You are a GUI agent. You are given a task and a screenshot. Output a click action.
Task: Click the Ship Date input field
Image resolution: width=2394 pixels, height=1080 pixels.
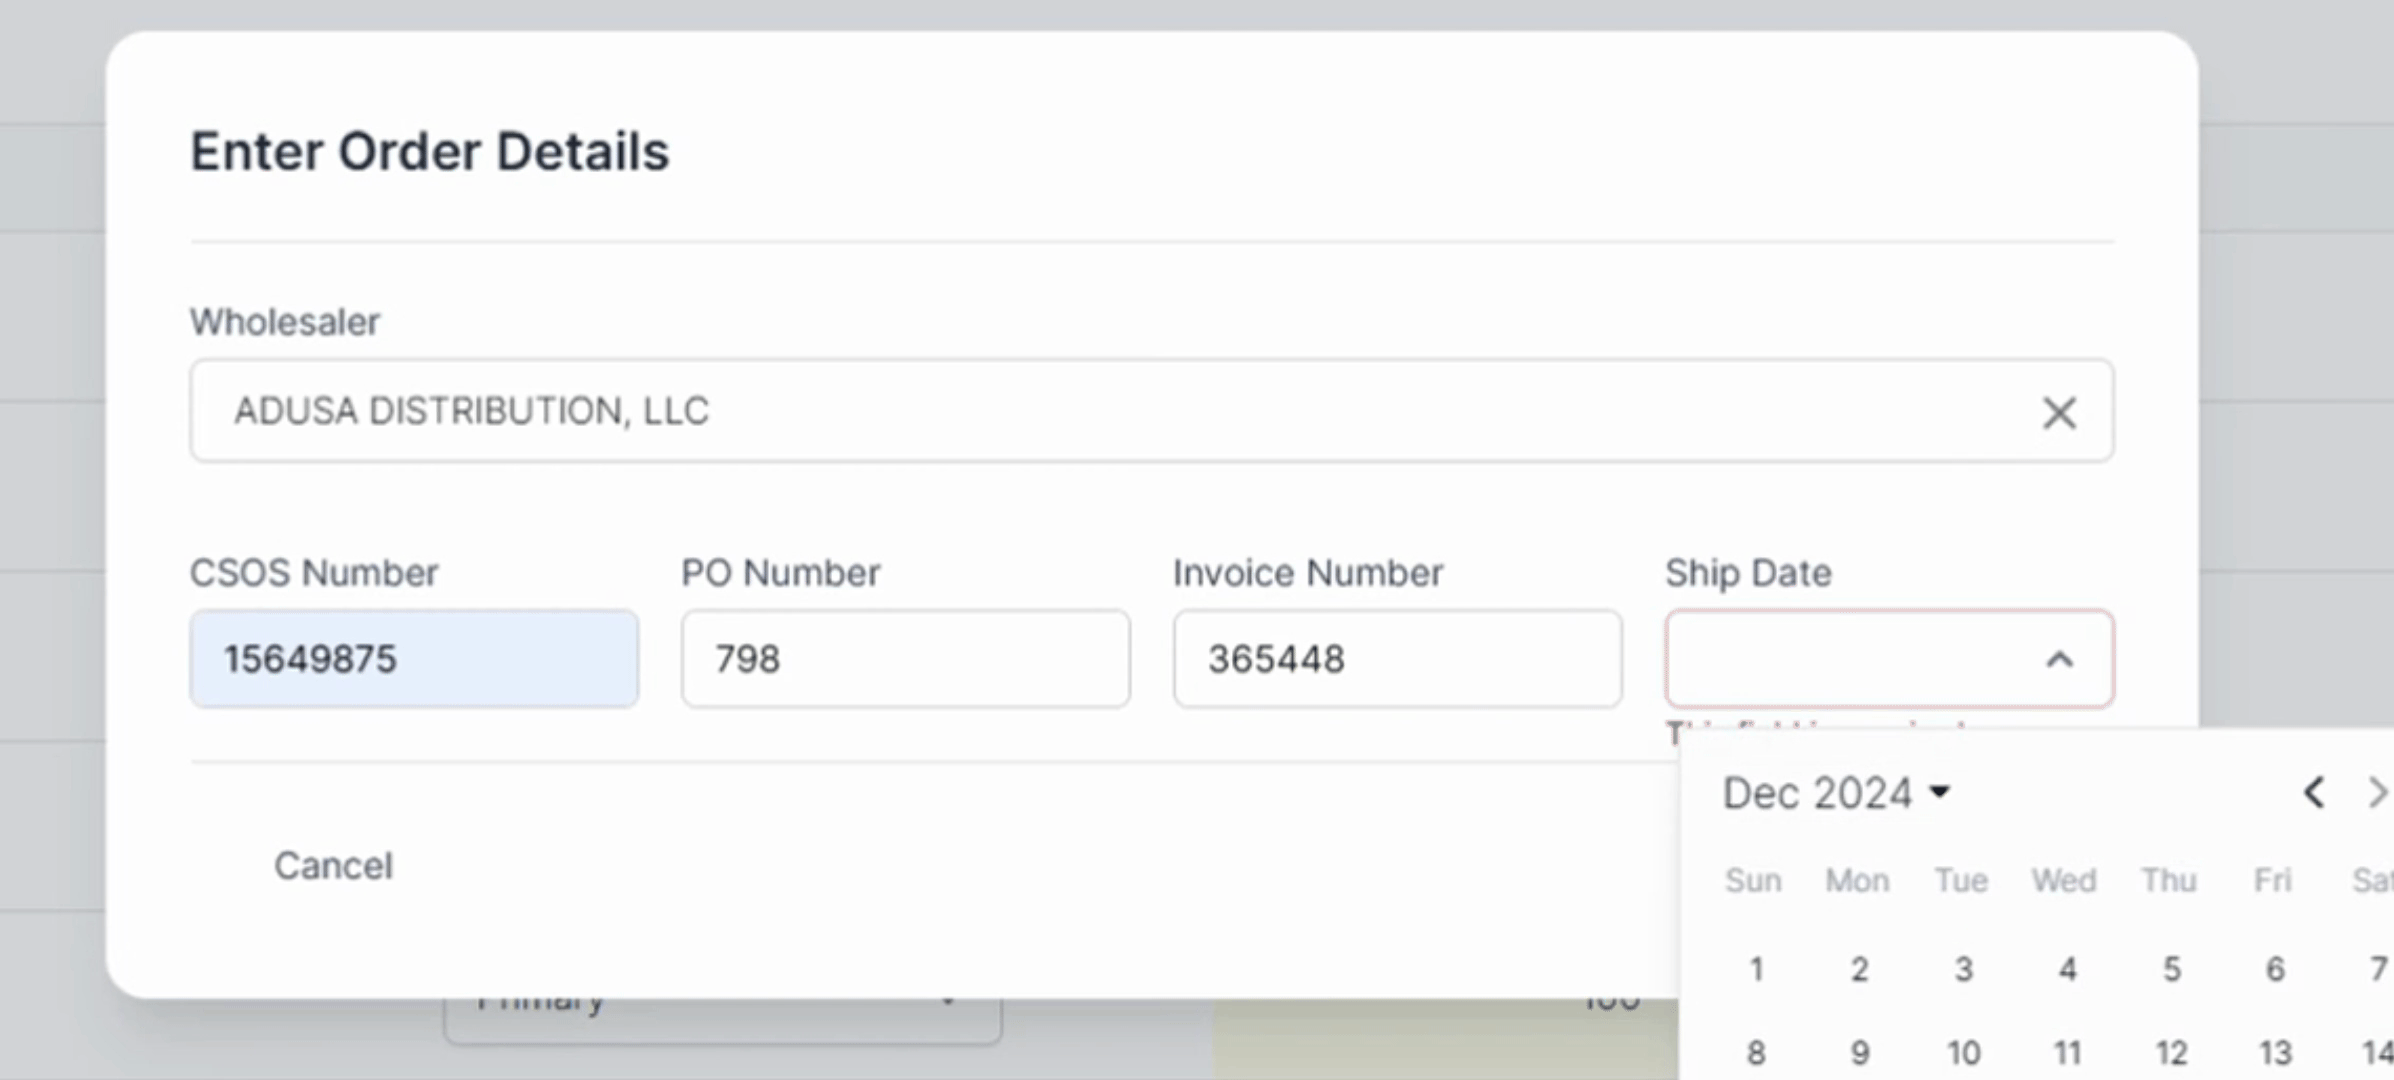pos(1889,659)
